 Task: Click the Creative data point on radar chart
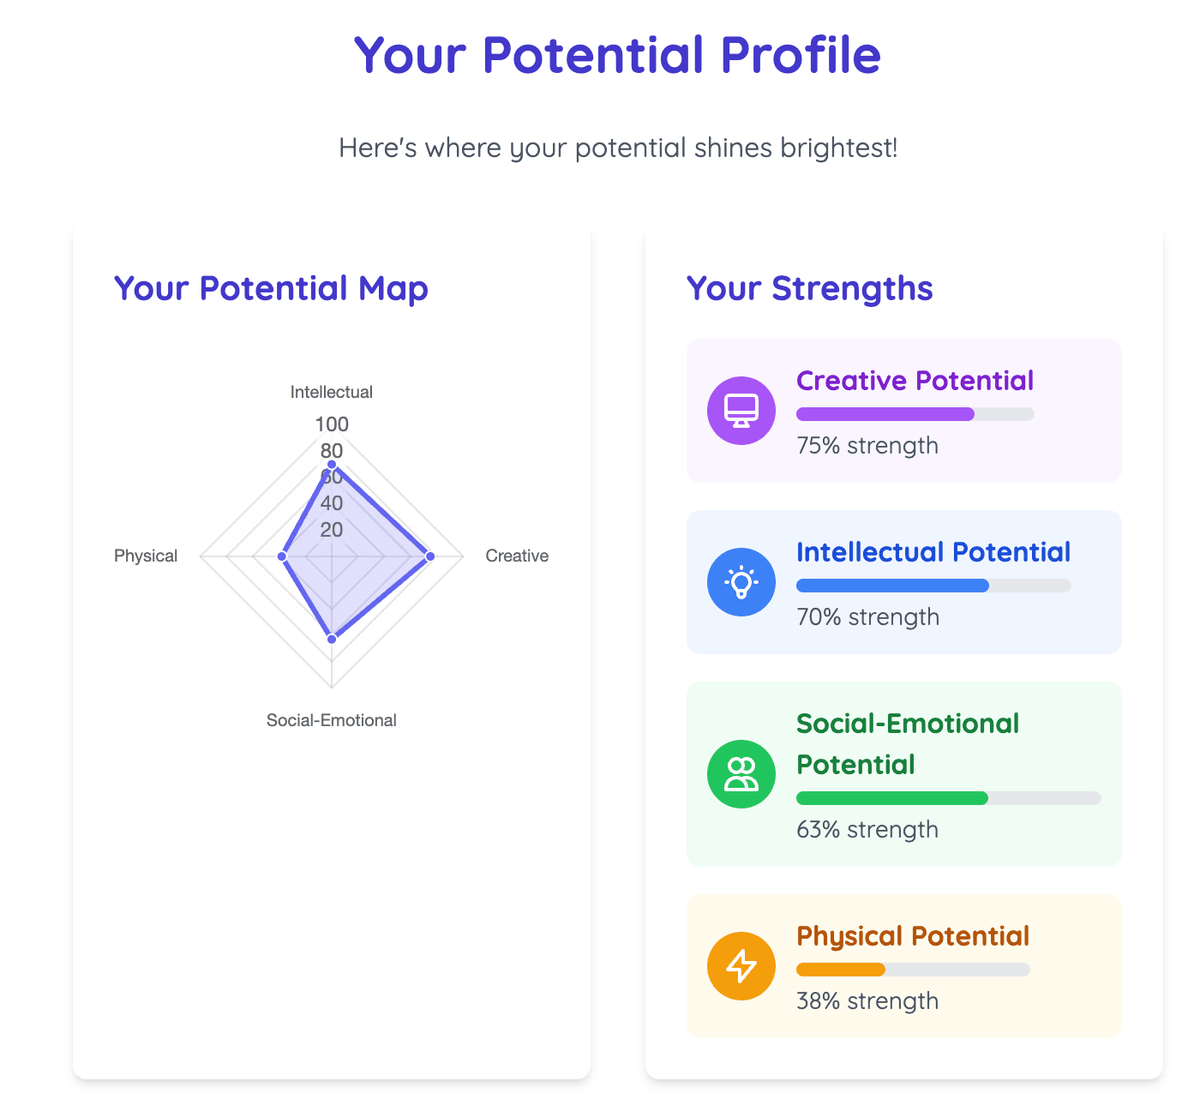[430, 556]
